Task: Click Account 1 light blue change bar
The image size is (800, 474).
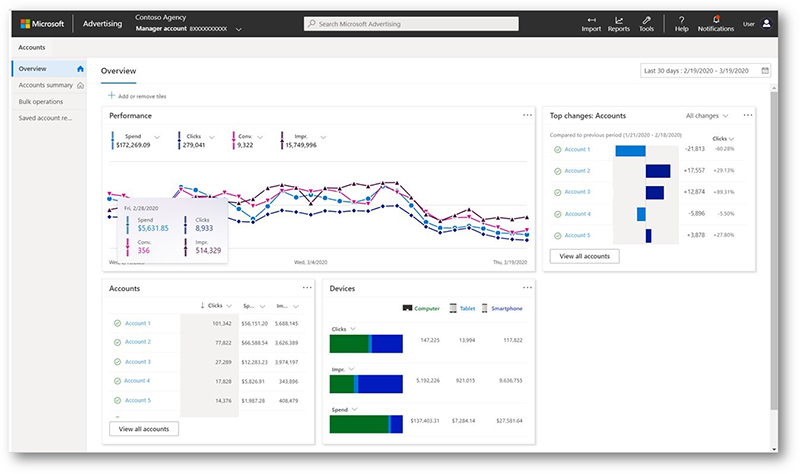Action: coord(630,151)
